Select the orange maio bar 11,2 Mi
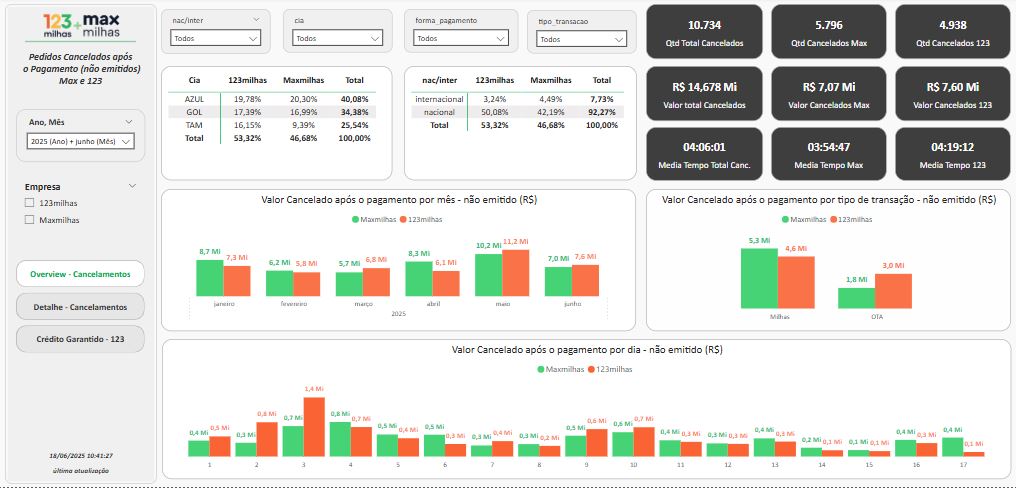Viewport: 1016px width, 488px height. [516, 273]
